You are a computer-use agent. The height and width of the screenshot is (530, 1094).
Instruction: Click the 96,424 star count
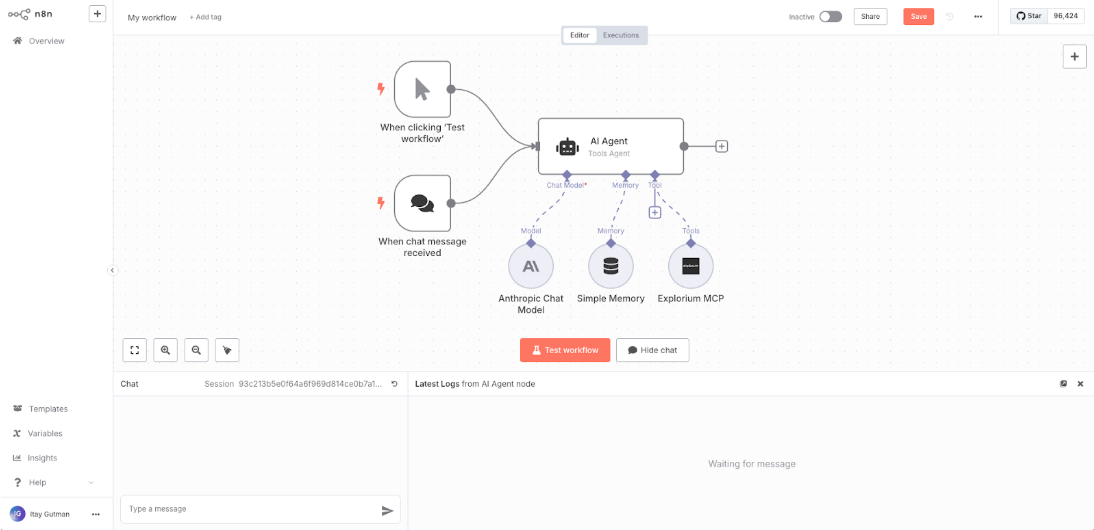1065,15
